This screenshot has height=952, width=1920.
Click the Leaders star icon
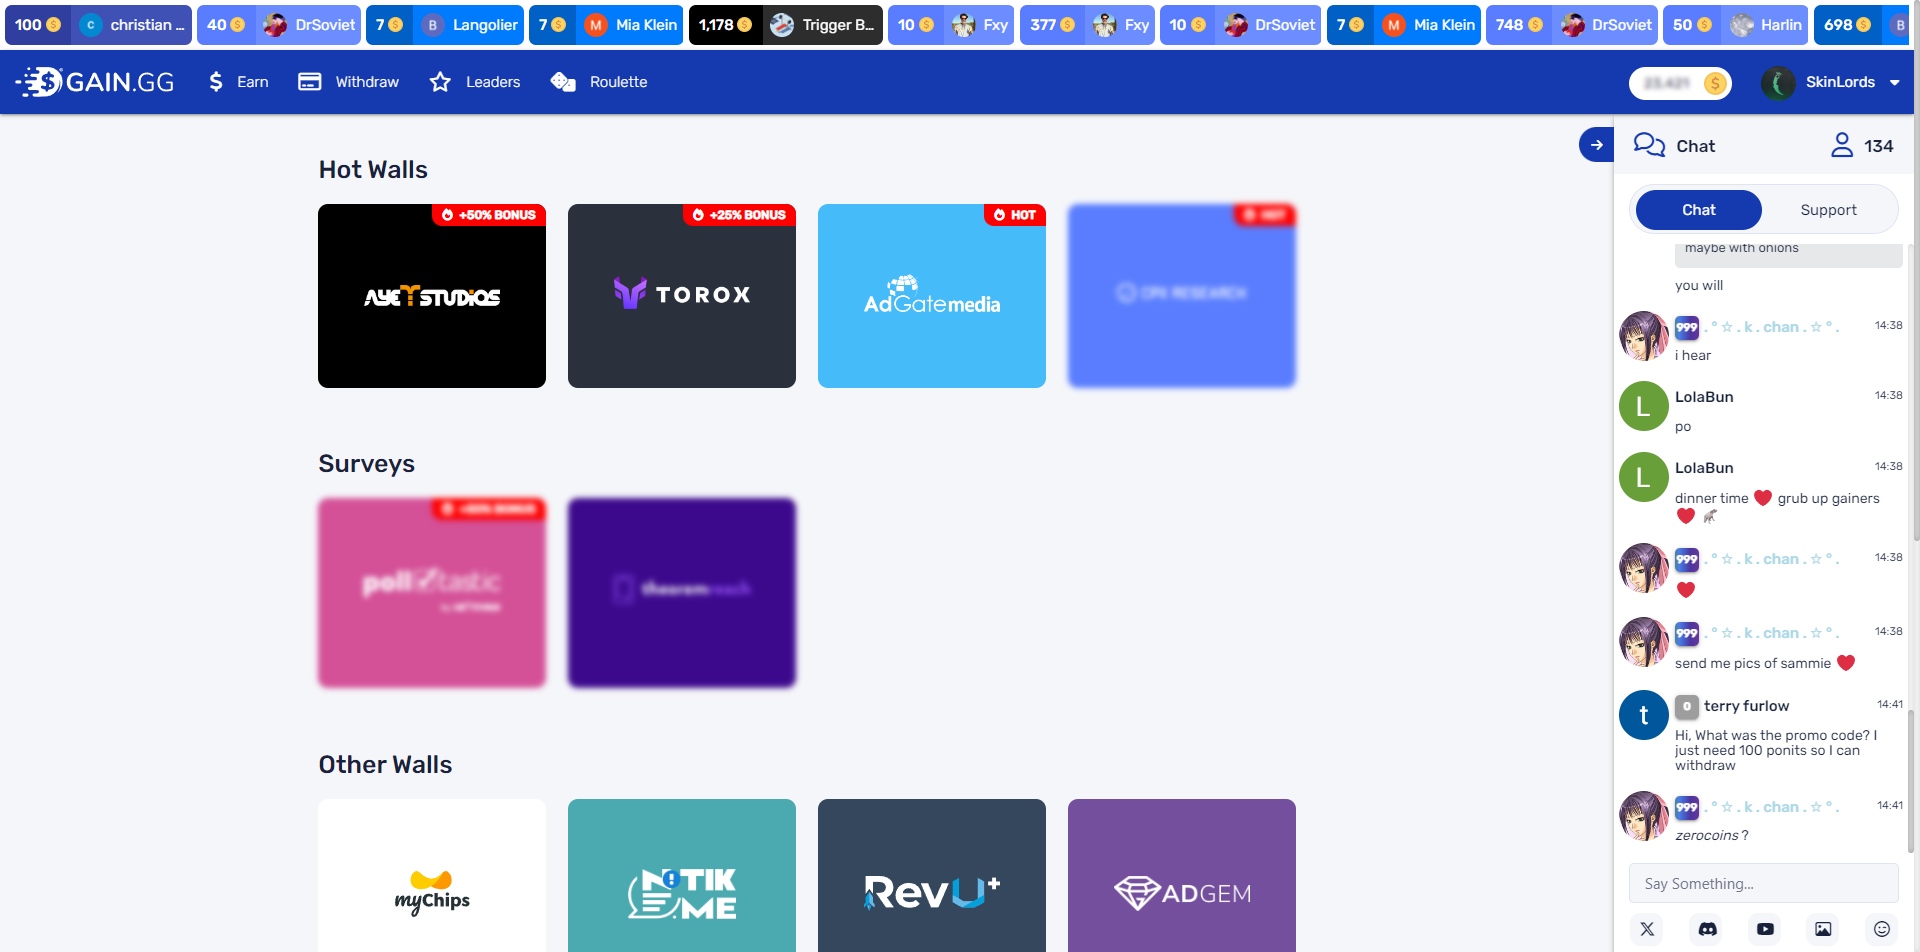pos(440,82)
